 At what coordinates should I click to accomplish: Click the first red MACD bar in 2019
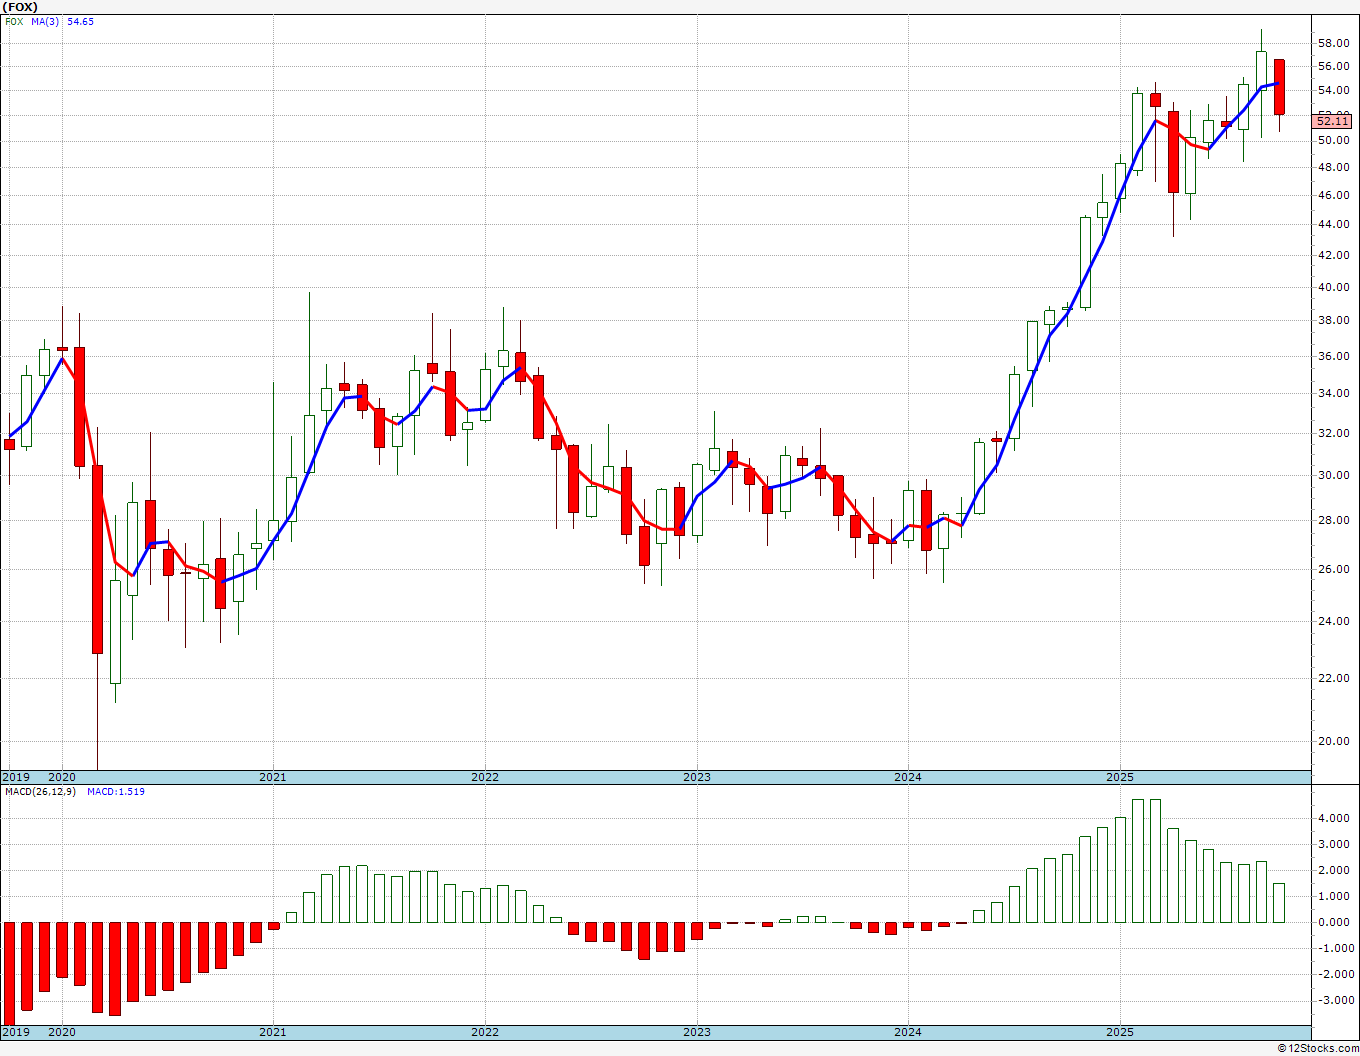9,970
